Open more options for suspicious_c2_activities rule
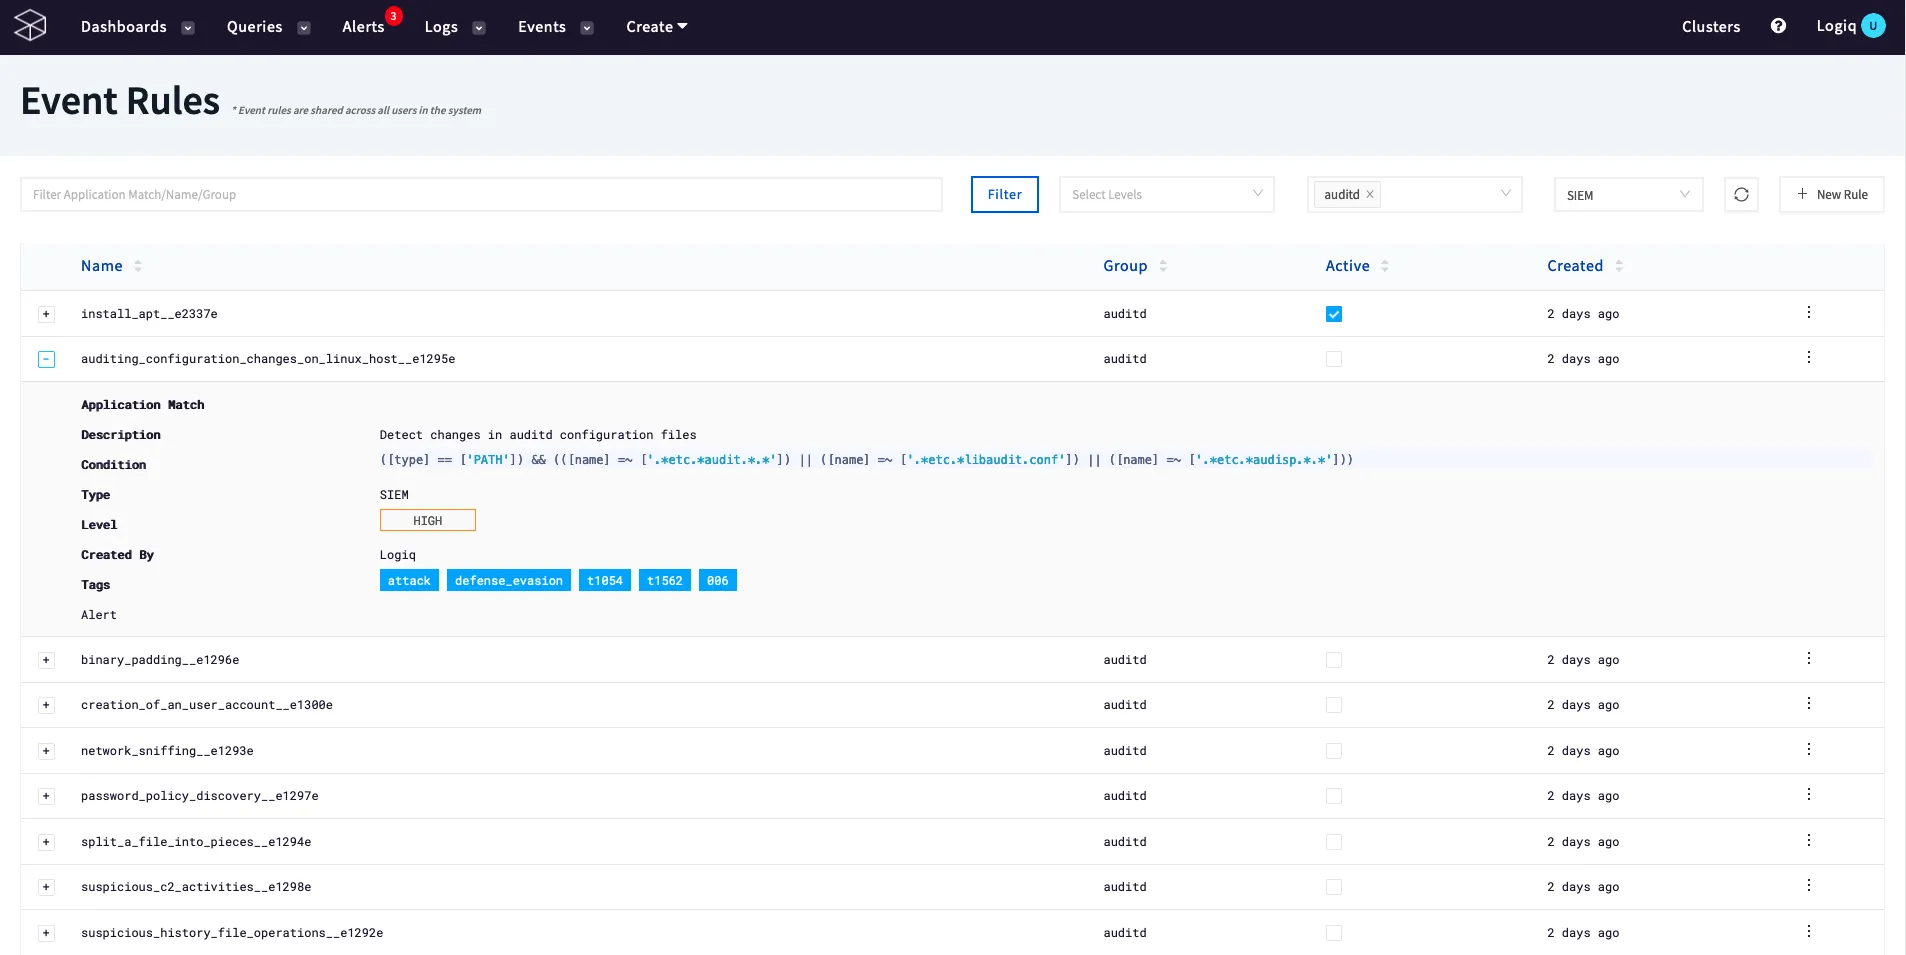1906x955 pixels. pos(1808,885)
